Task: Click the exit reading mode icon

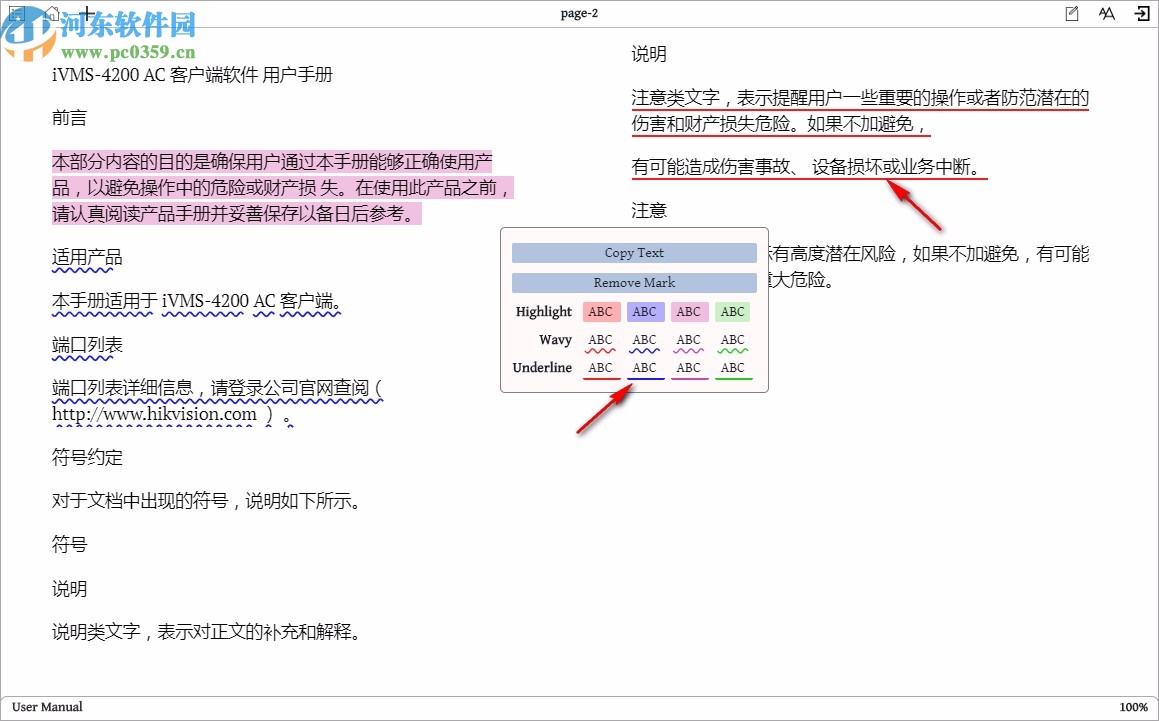Action: coord(1142,13)
